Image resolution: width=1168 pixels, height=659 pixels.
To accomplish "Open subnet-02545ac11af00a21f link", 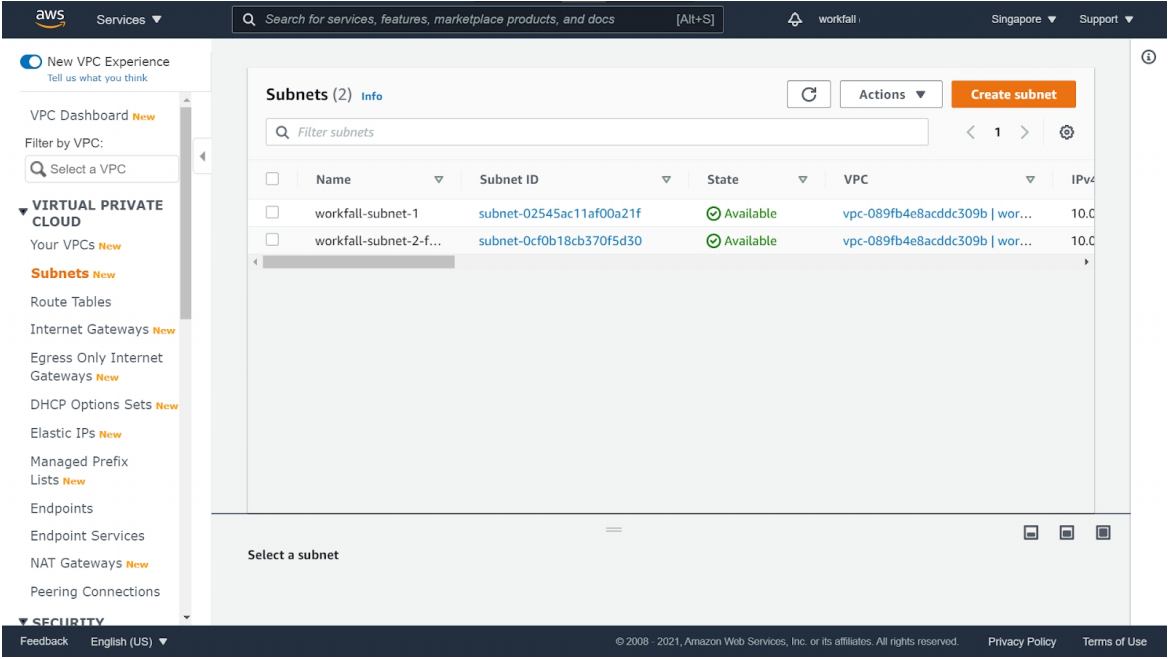I will 559,213.
